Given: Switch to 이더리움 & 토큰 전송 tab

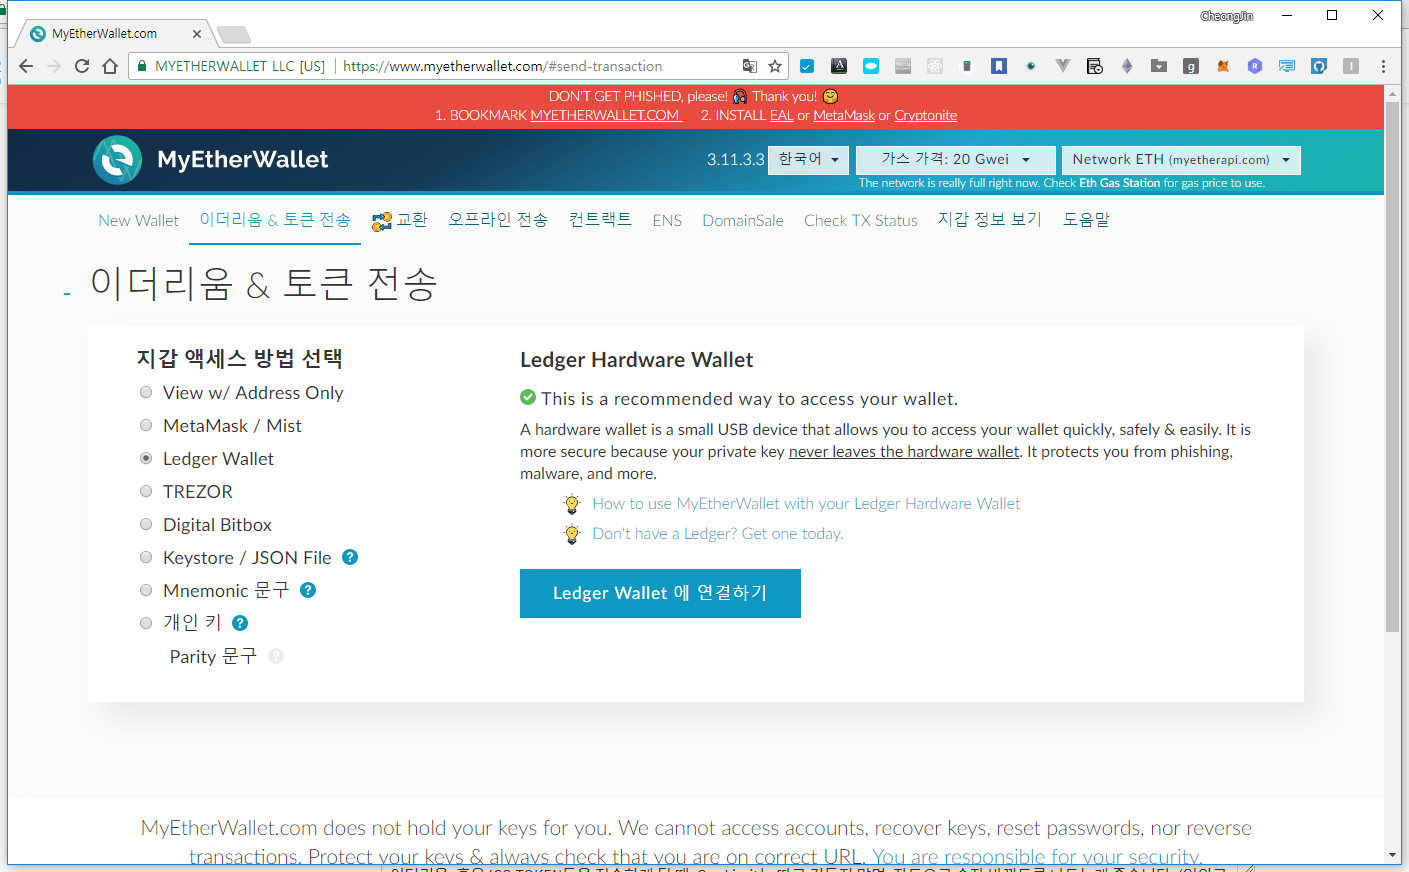Looking at the screenshot, I should (x=275, y=220).
